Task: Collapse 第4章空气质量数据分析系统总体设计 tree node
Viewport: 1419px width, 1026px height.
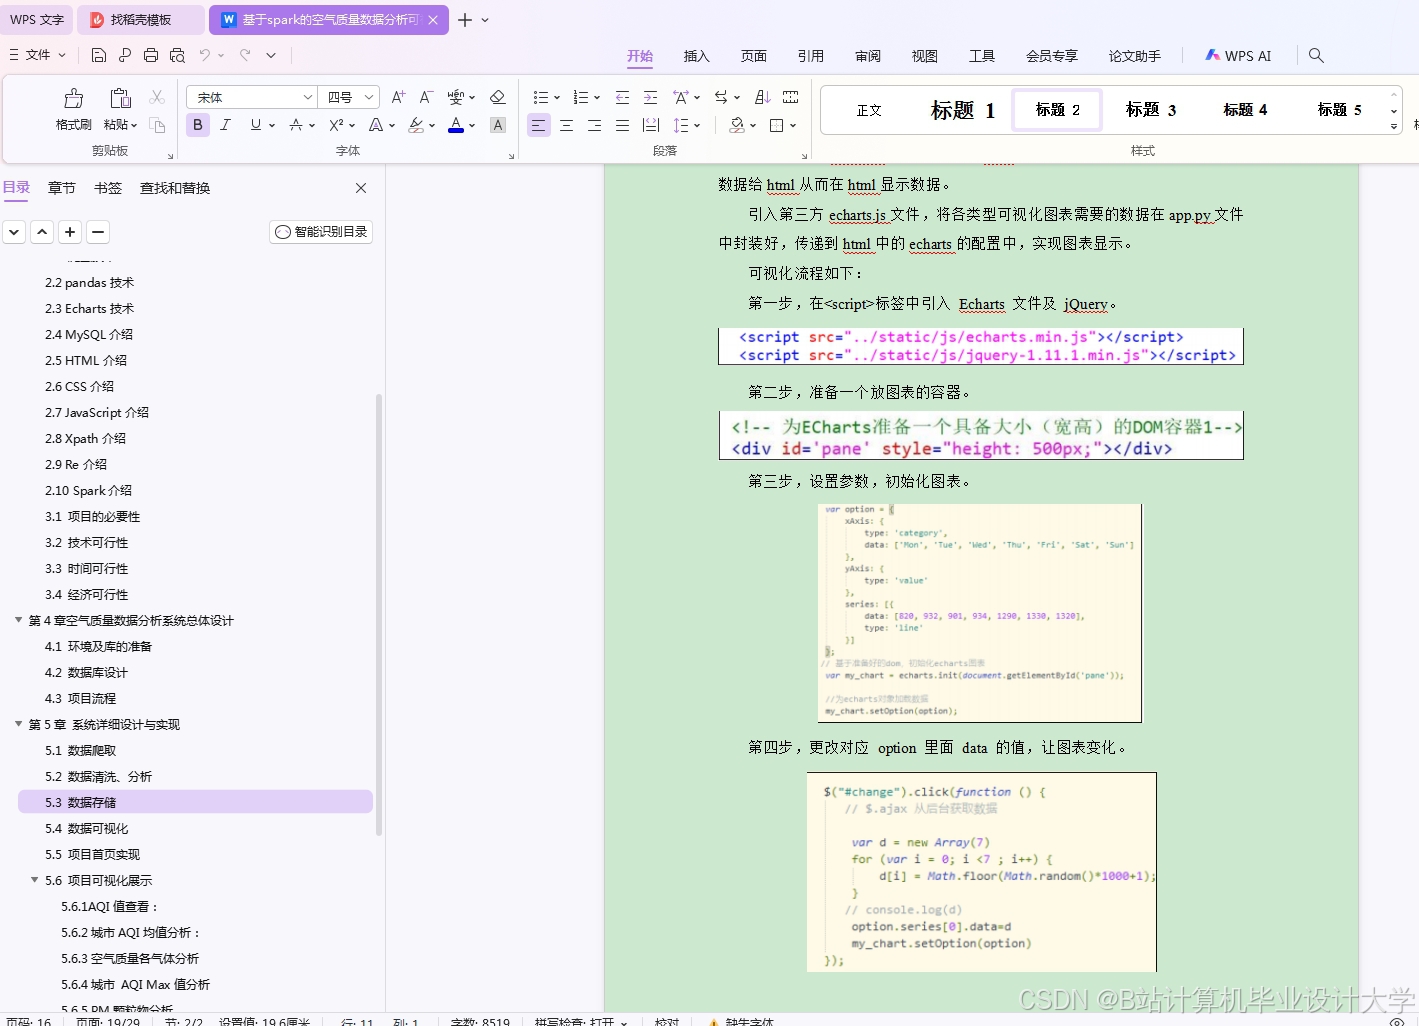Action: pyautogui.click(x=18, y=620)
